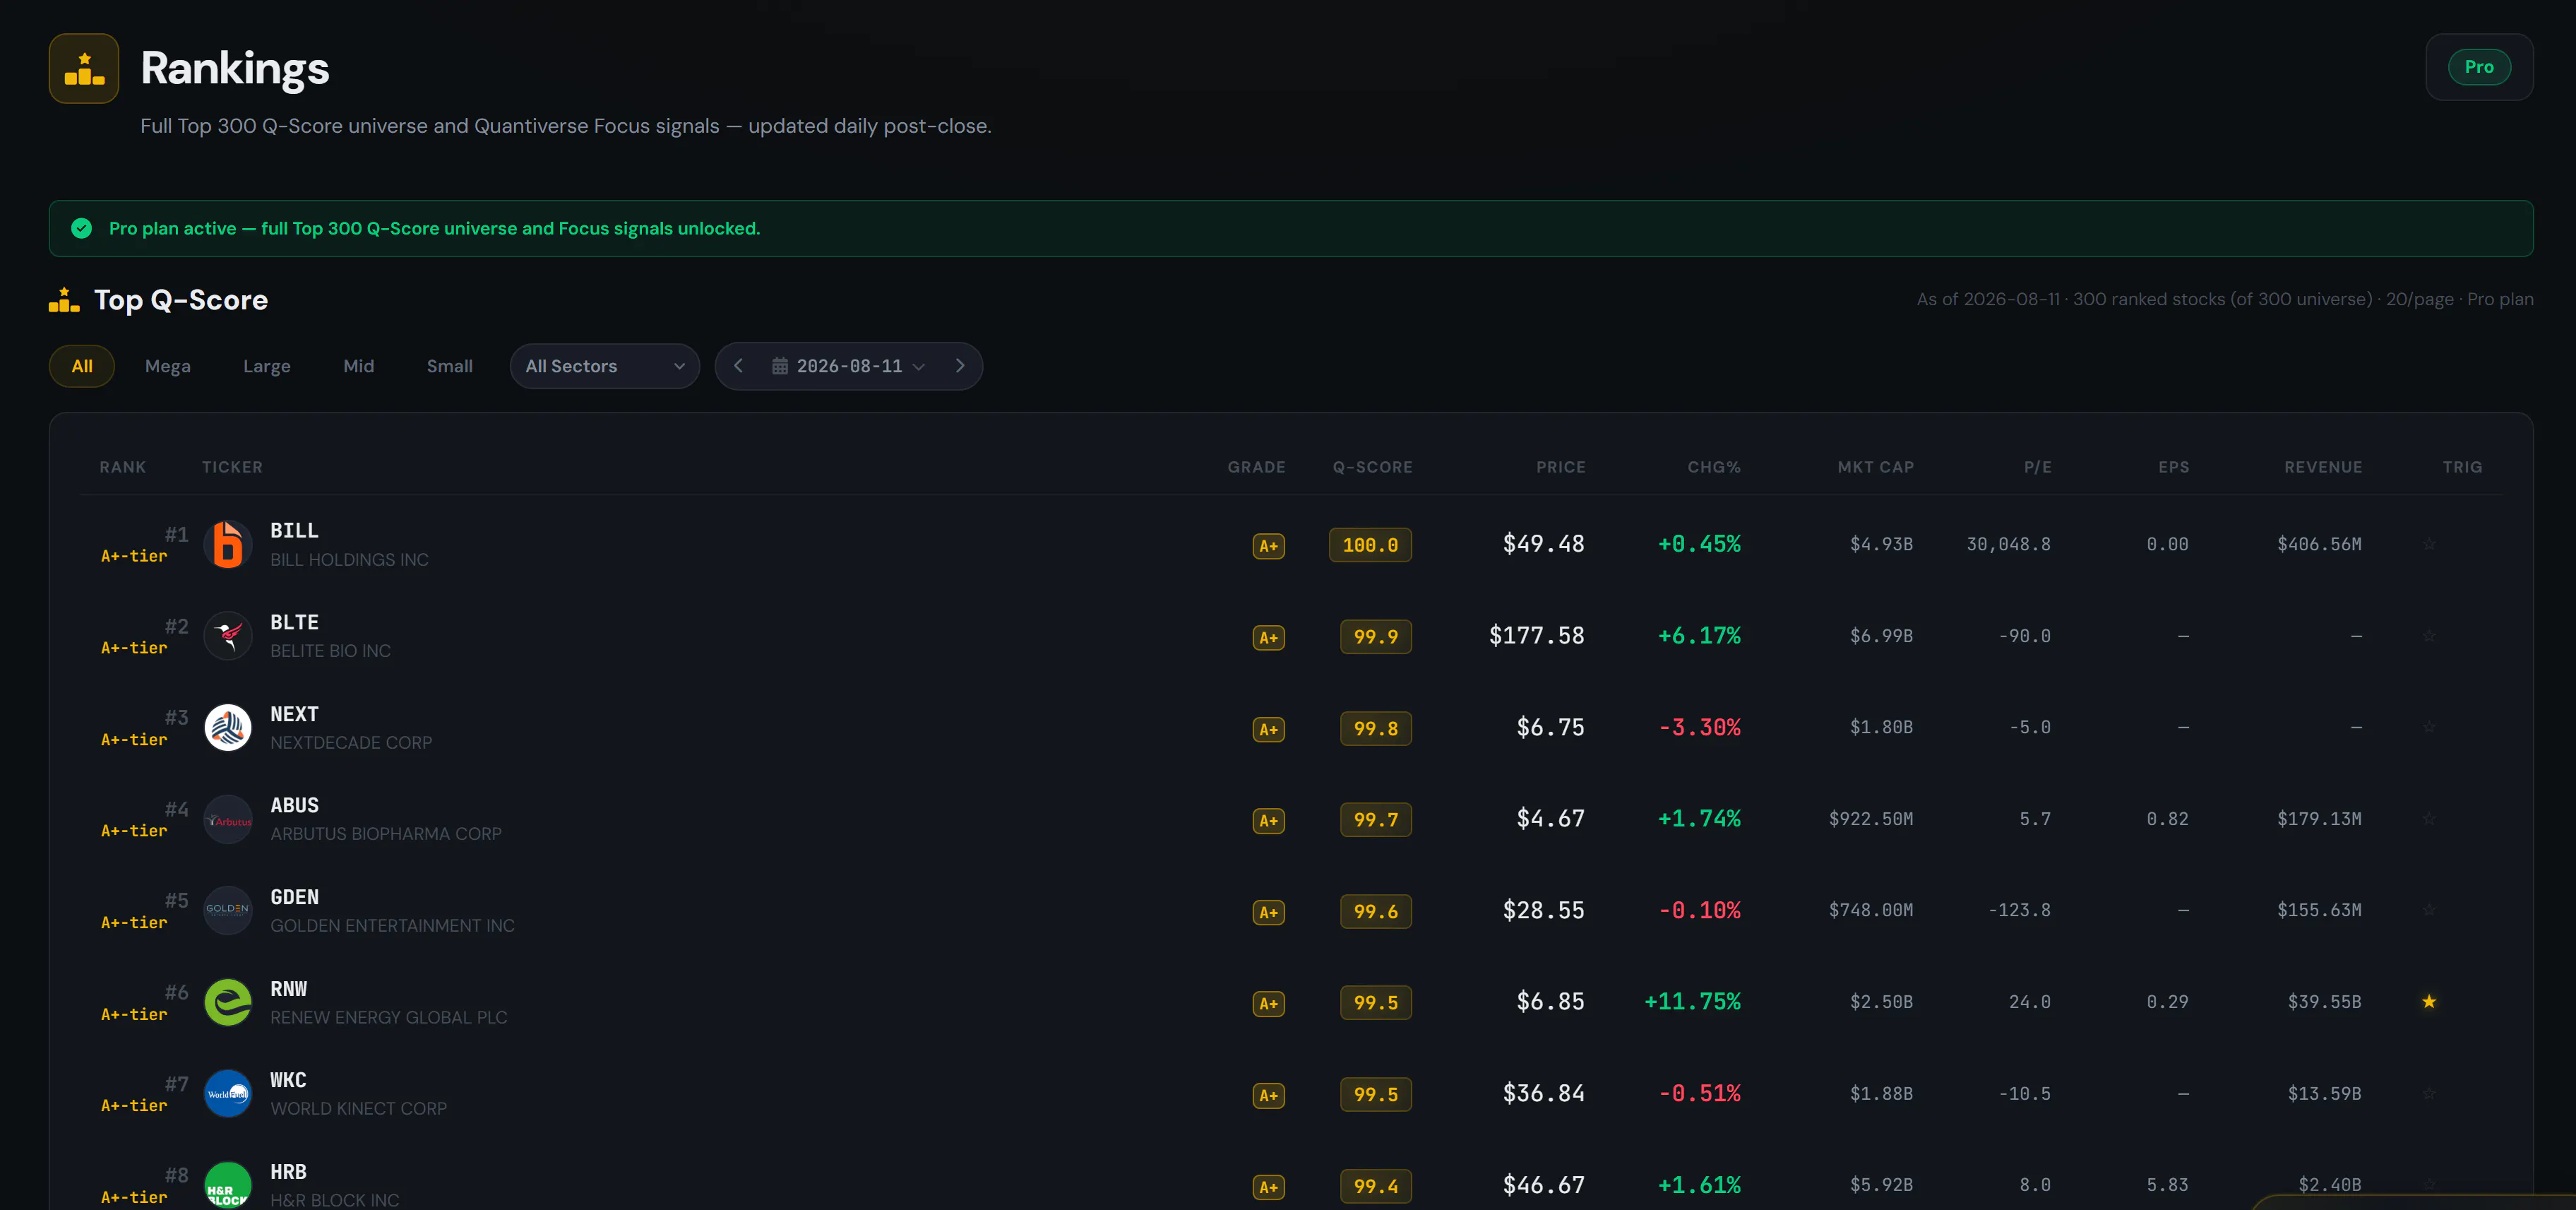This screenshot has height=1210, width=2576.
Task: Sort by the EPS column header
Action: [2173, 467]
